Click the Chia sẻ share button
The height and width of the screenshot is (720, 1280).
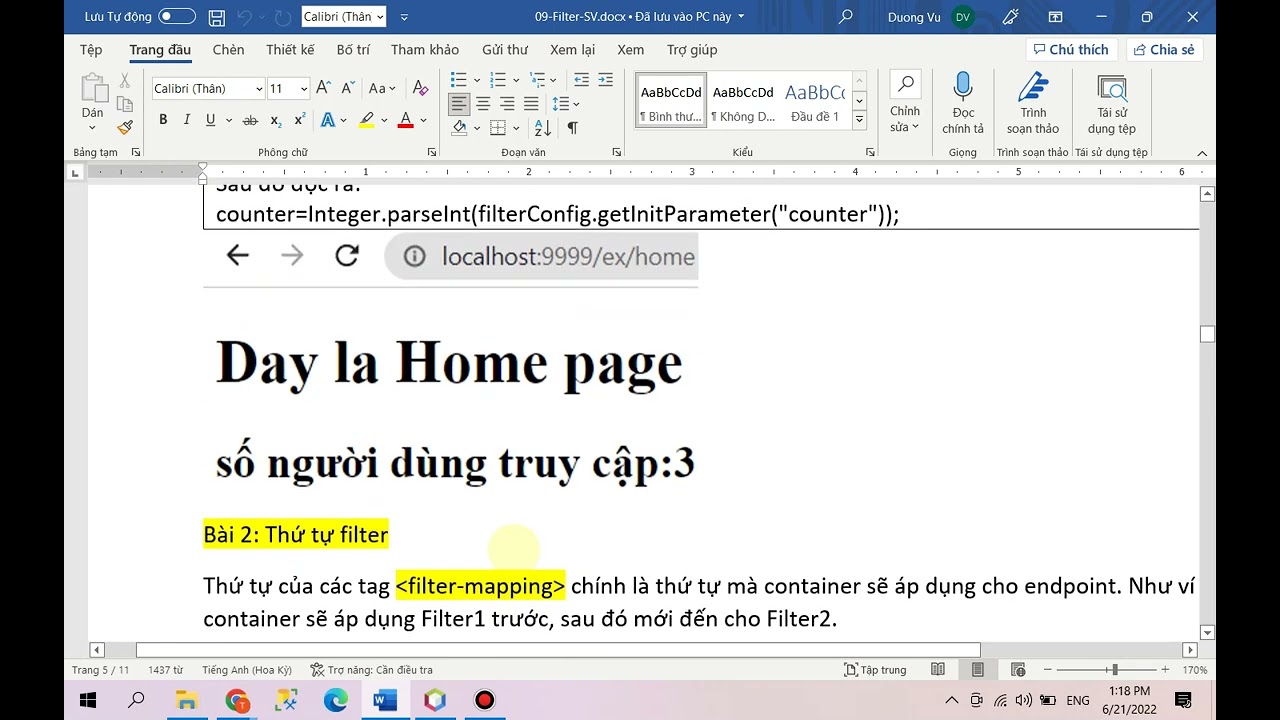tap(1164, 50)
